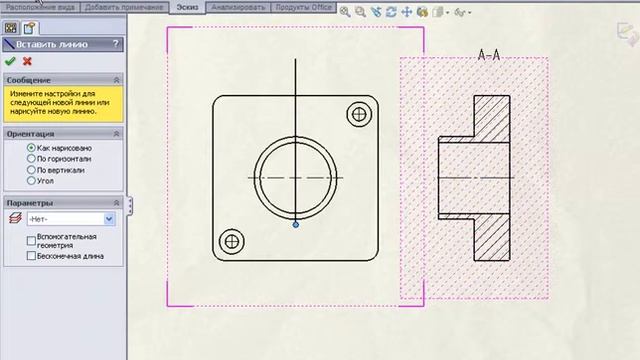Viewport: 640px width, 360px height.
Task: Click the line icon beside Вставить линию
Action: [x=9, y=44]
